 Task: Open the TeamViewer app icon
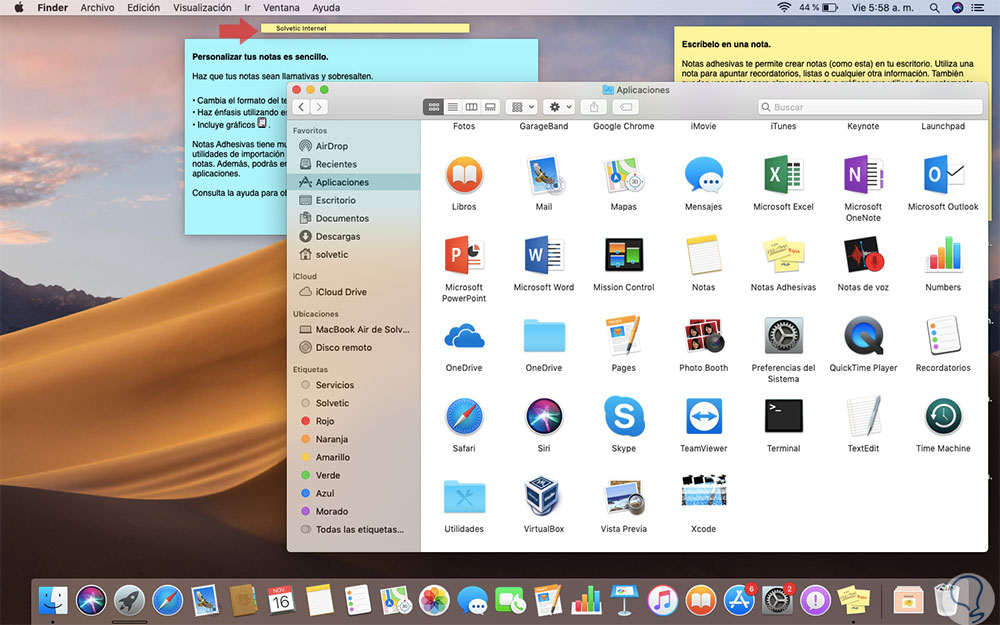pyautogui.click(x=703, y=416)
